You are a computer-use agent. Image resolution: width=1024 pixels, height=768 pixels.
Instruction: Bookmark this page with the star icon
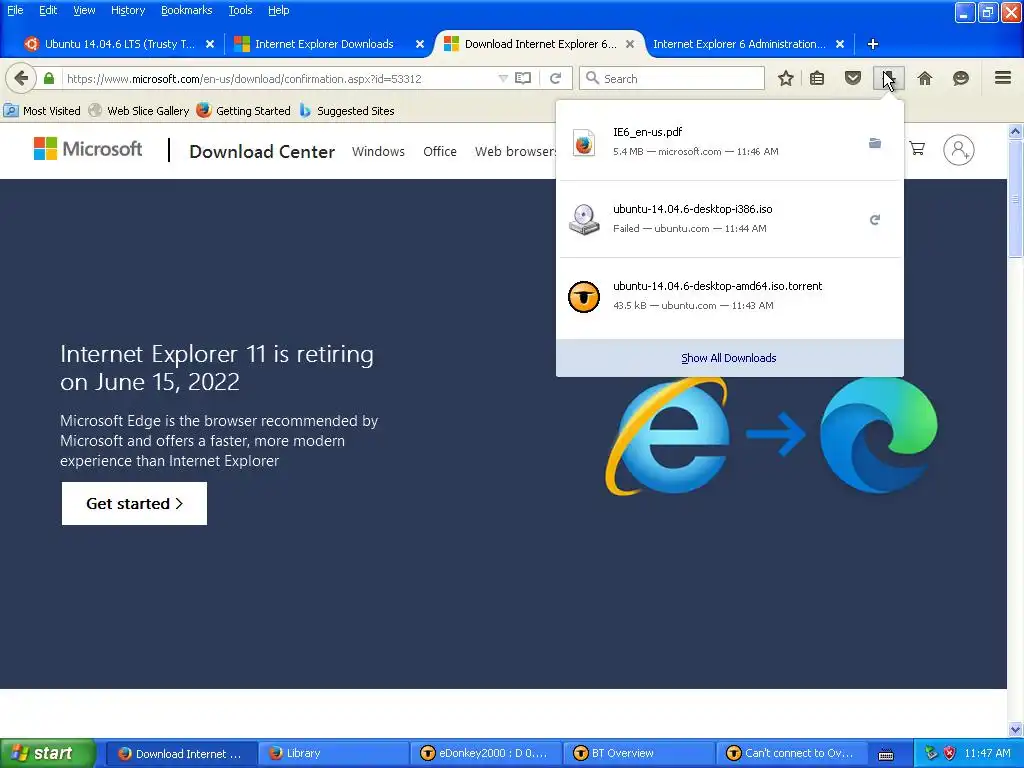tap(786, 78)
